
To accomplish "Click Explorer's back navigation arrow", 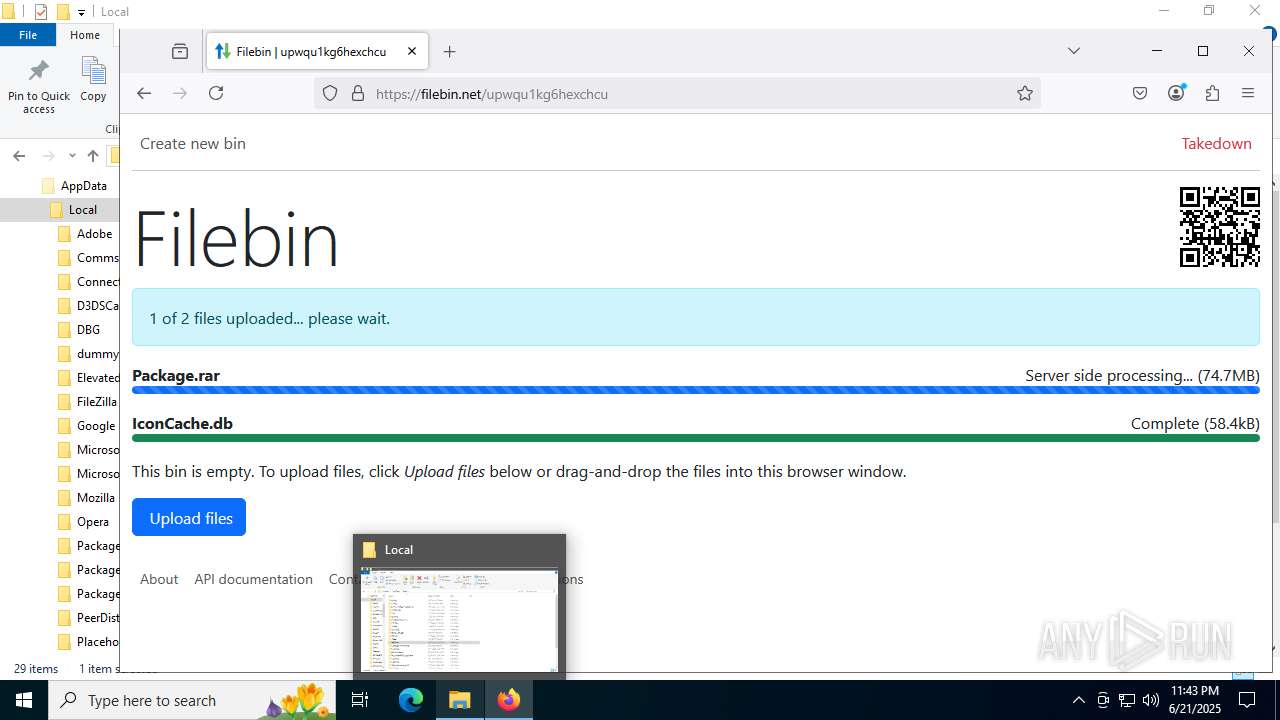I will click(x=19, y=155).
